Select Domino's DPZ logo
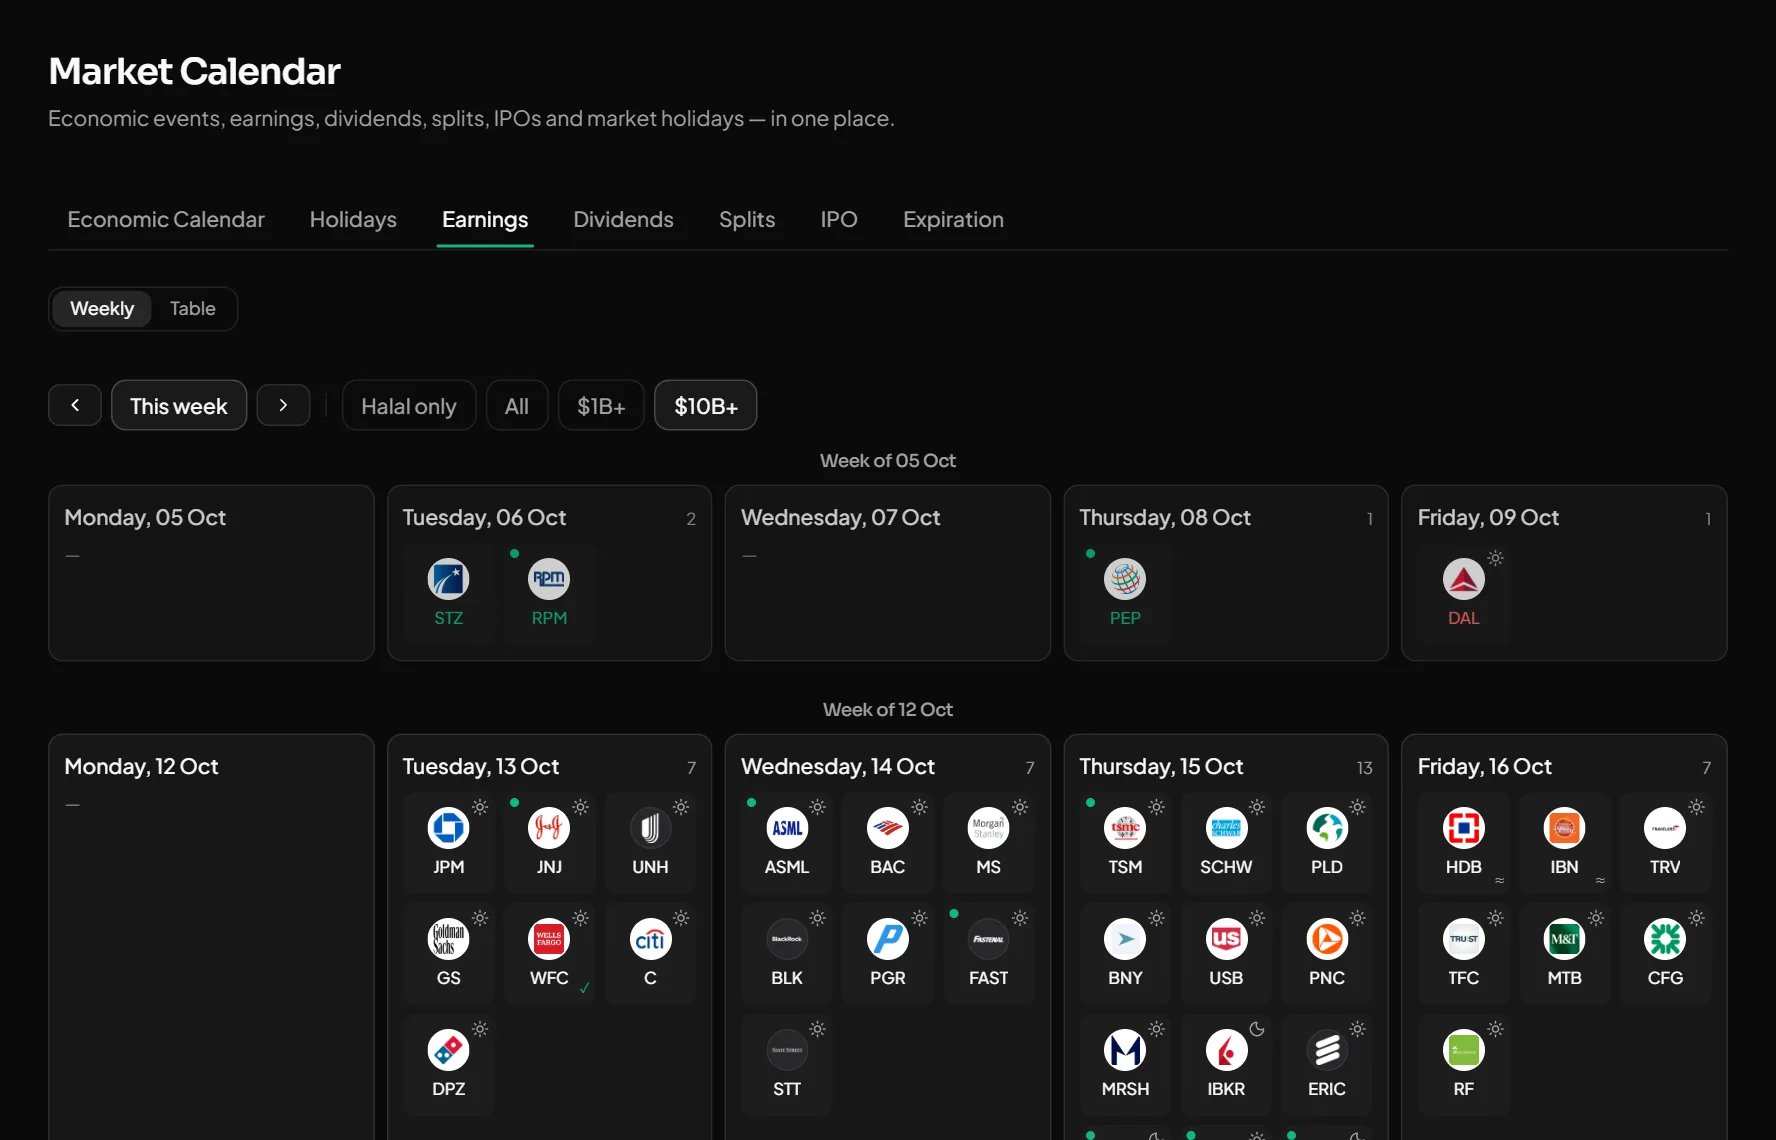 tap(448, 1050)
